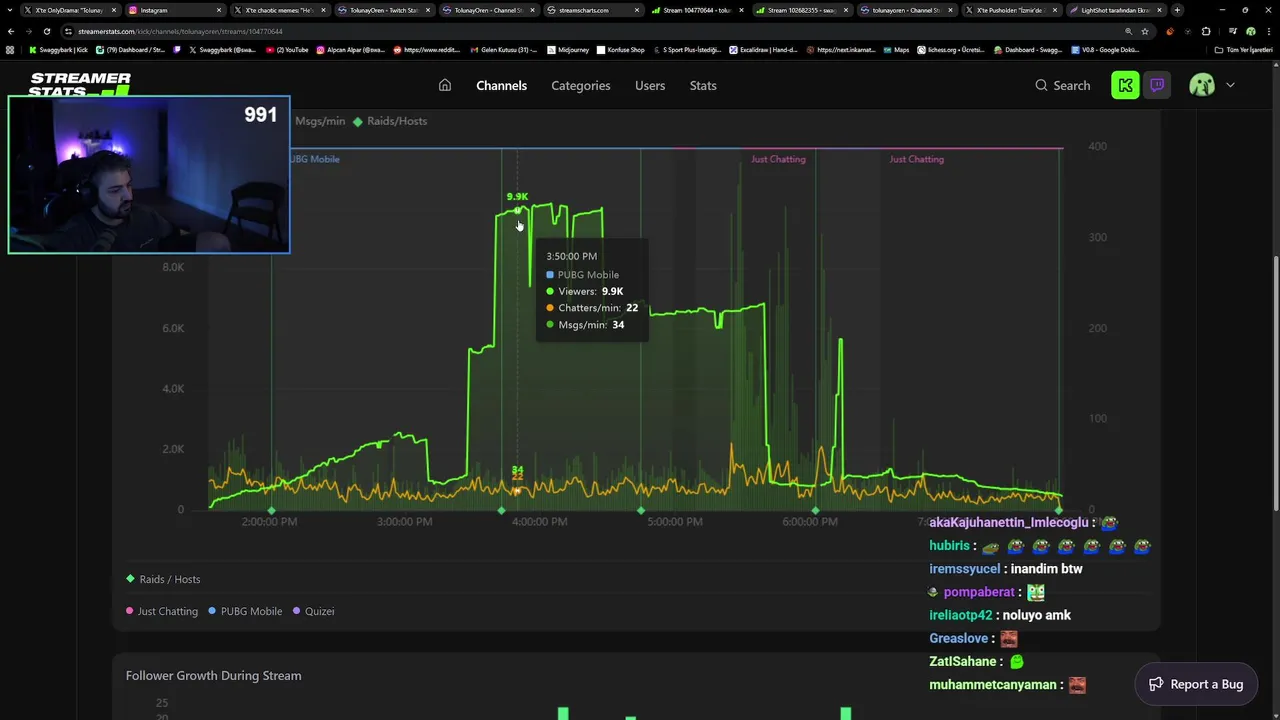Open browser zoom magnifier icon in address bar
The width and height of the screenshot is (1280, 720).
tap(1129, 31)
